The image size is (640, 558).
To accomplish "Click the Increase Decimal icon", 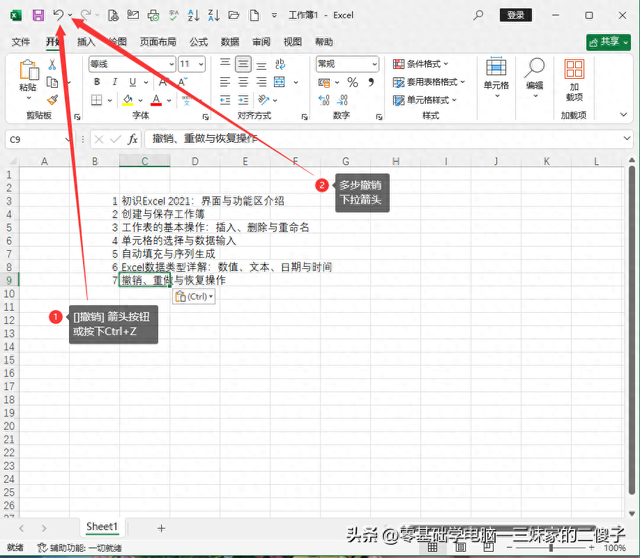I will 324,100.
